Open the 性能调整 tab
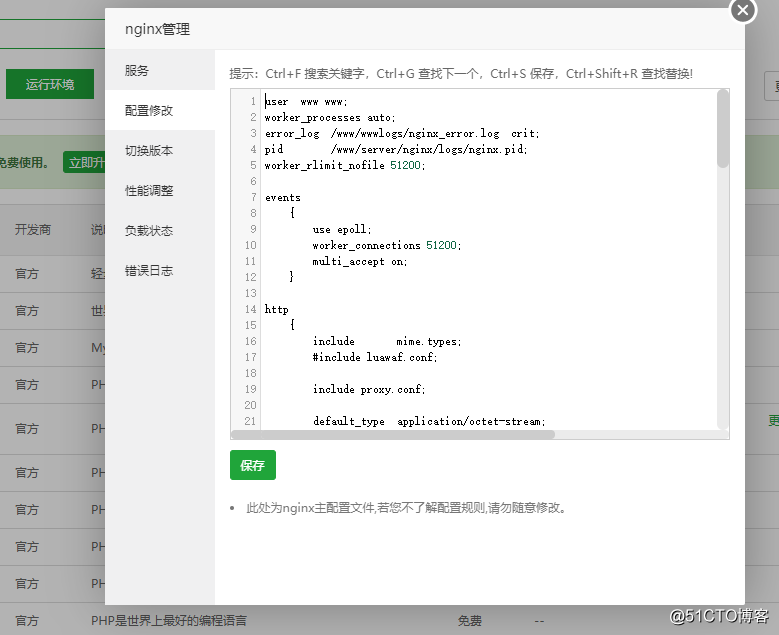779x635 pixels. click(160, 190)
